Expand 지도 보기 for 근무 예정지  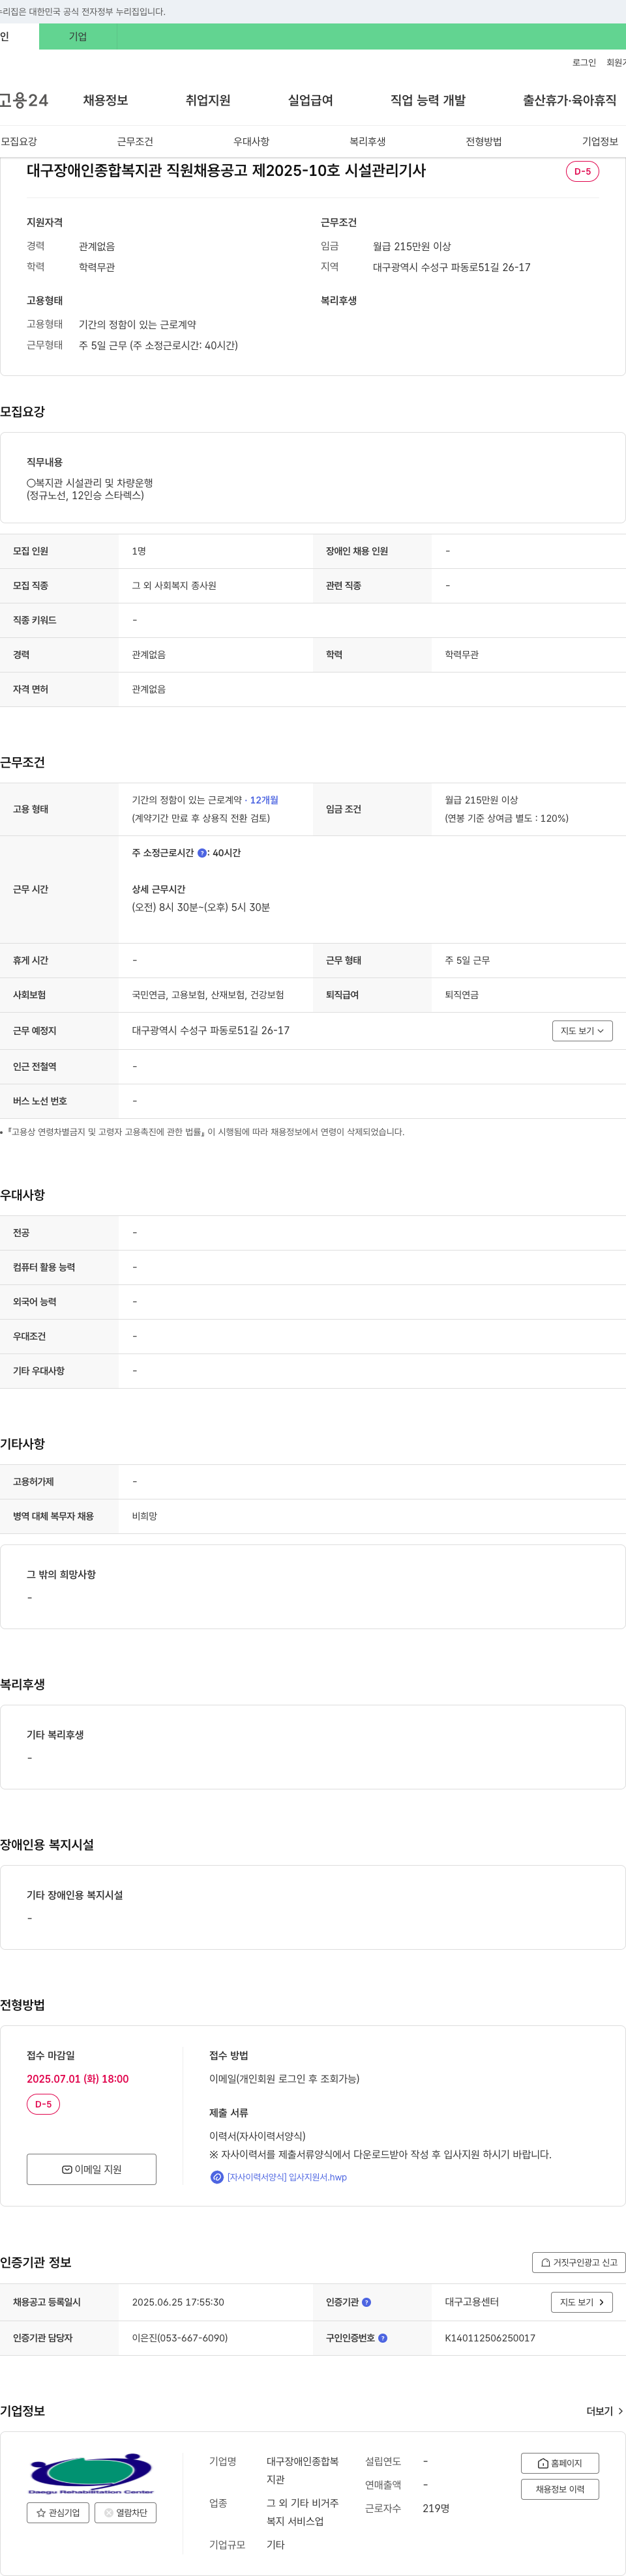coord(582,1031)
